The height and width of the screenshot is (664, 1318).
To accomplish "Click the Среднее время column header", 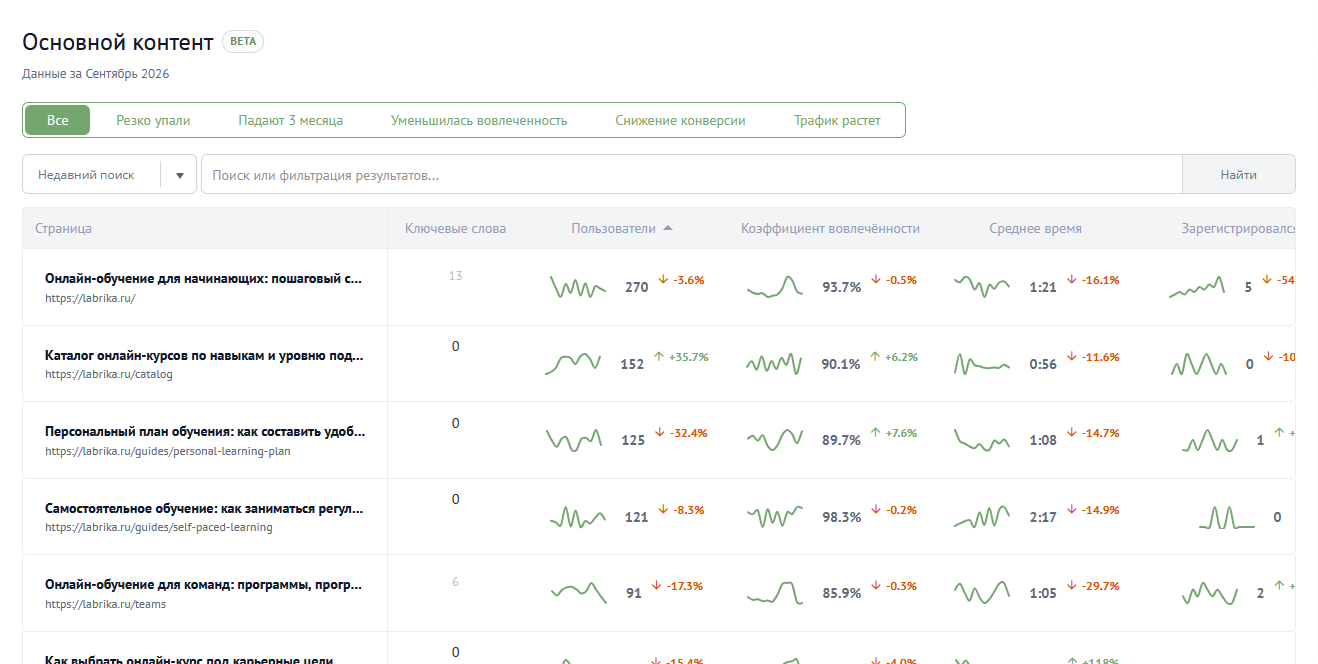I will [x=1035, y=229].
